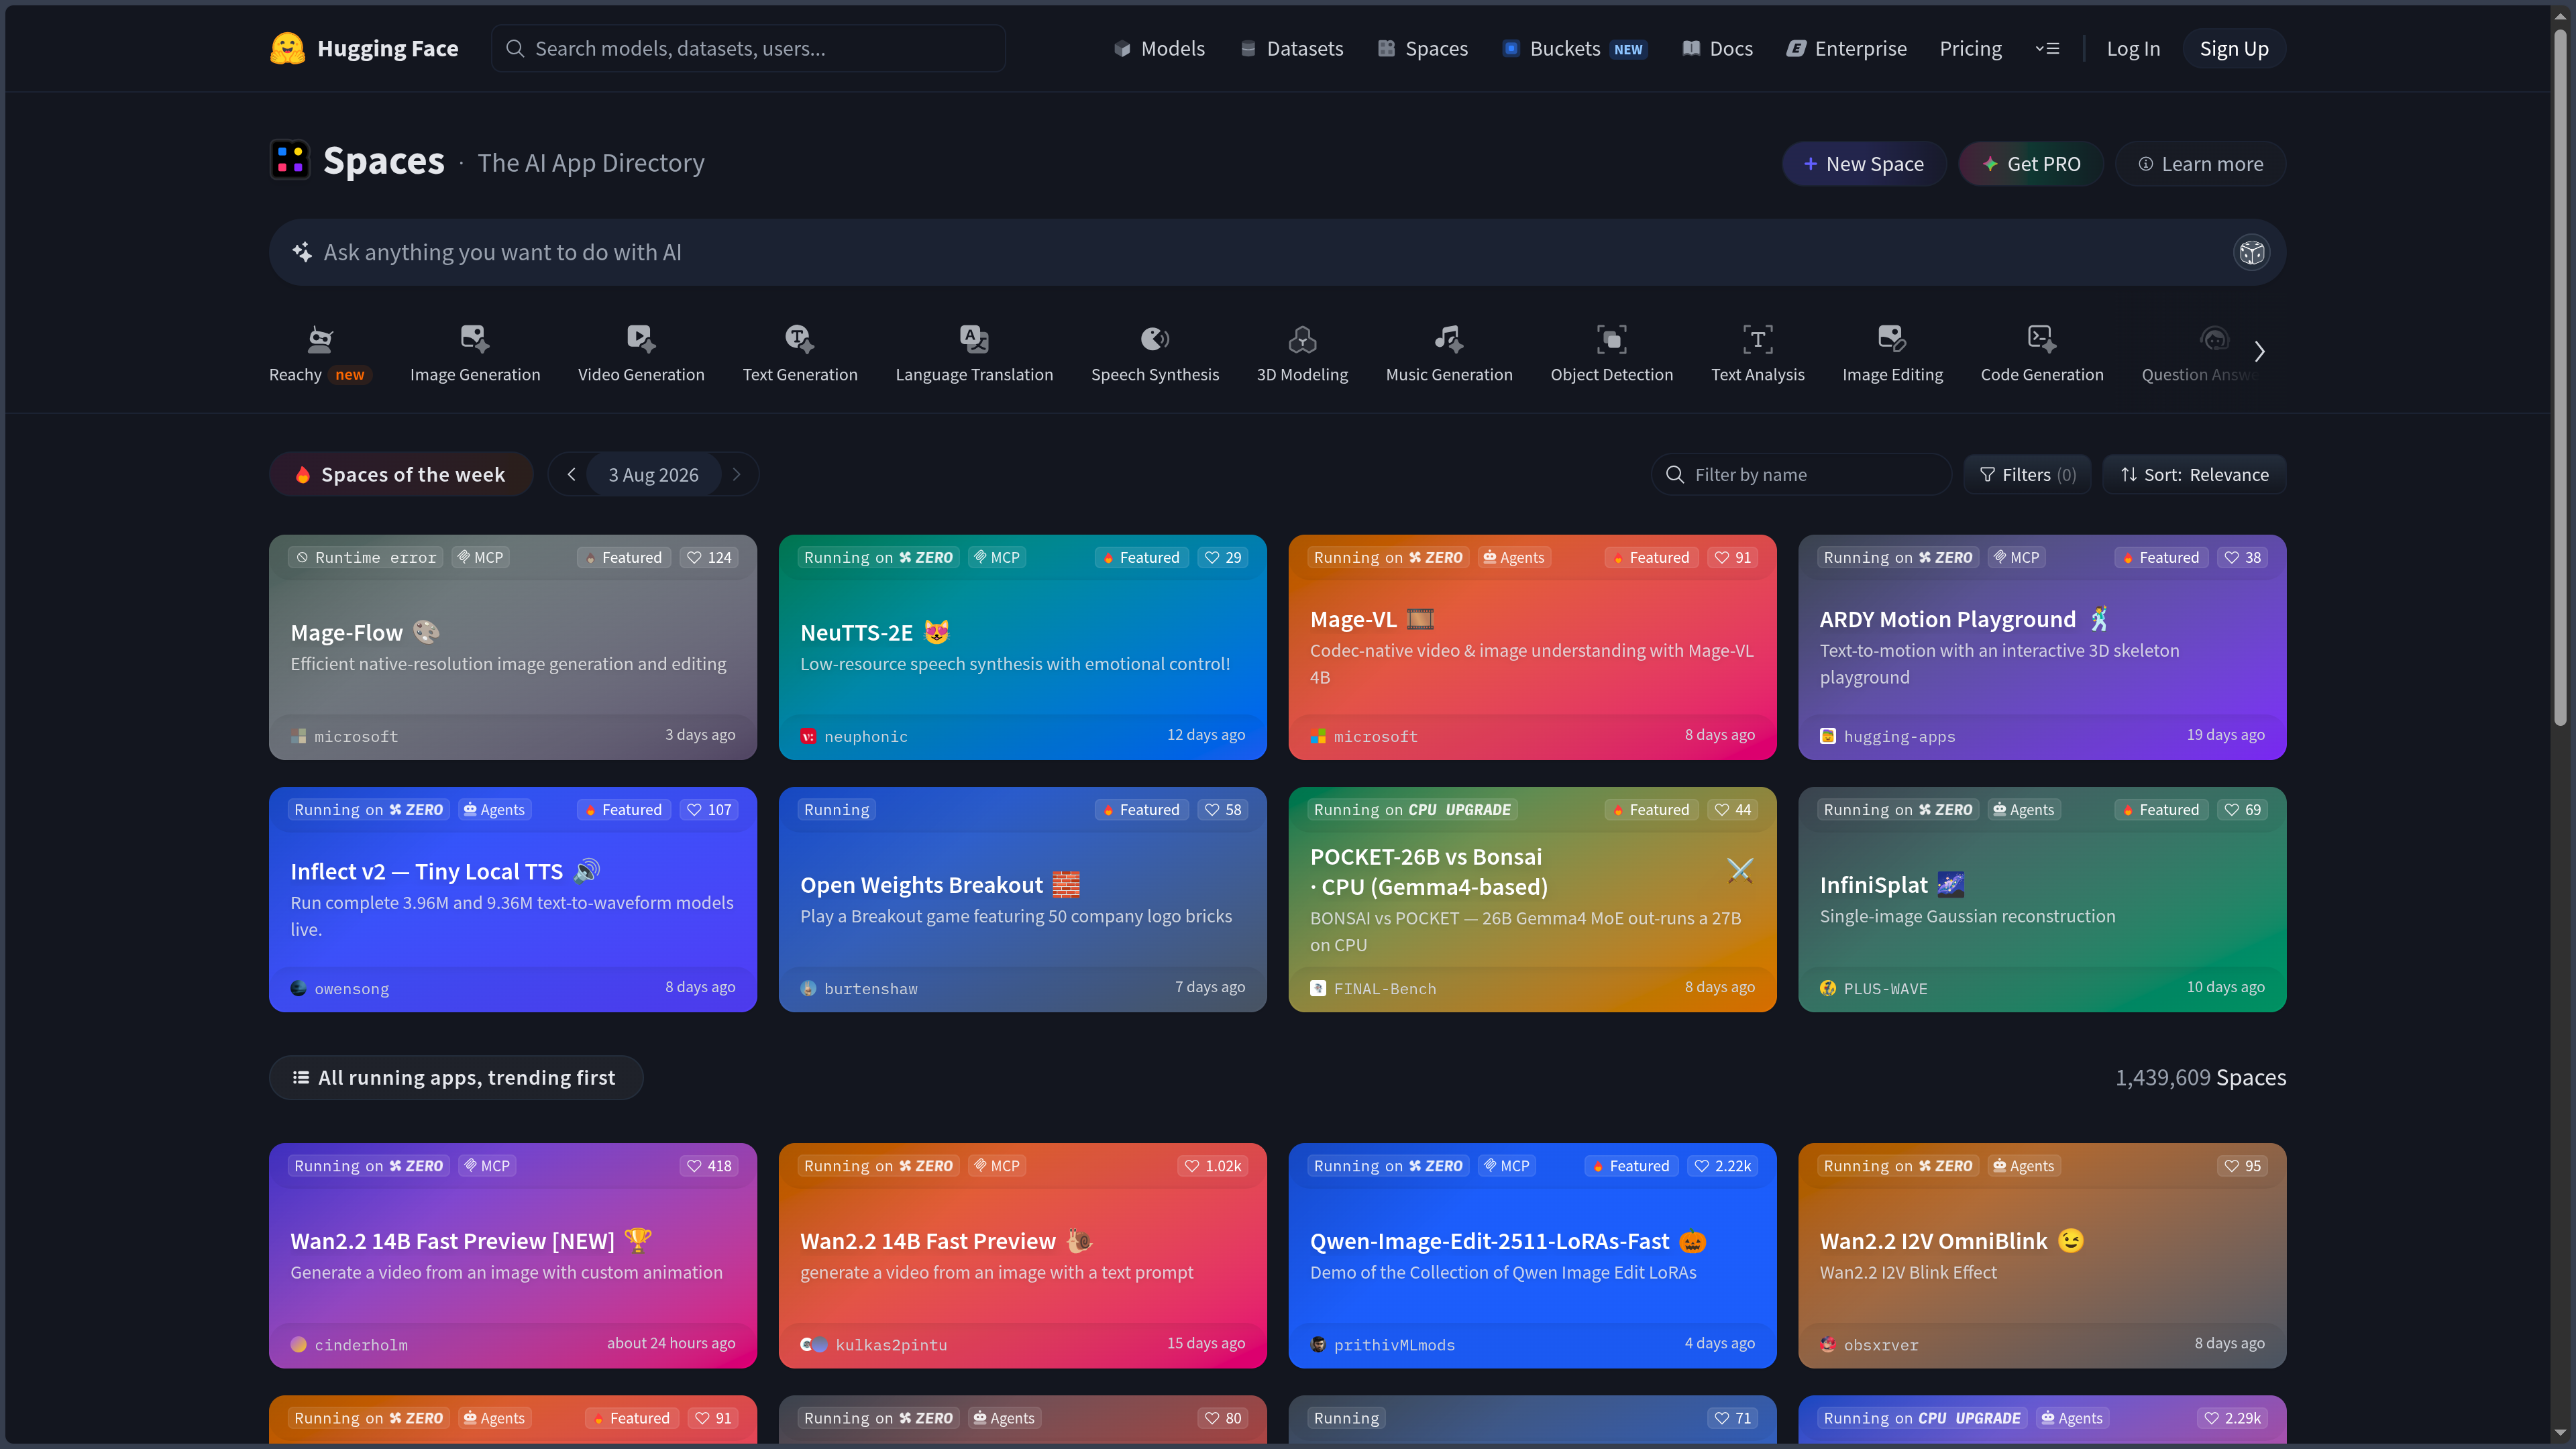Click the Spaces app directory logo icon

[x=290, y=160]
